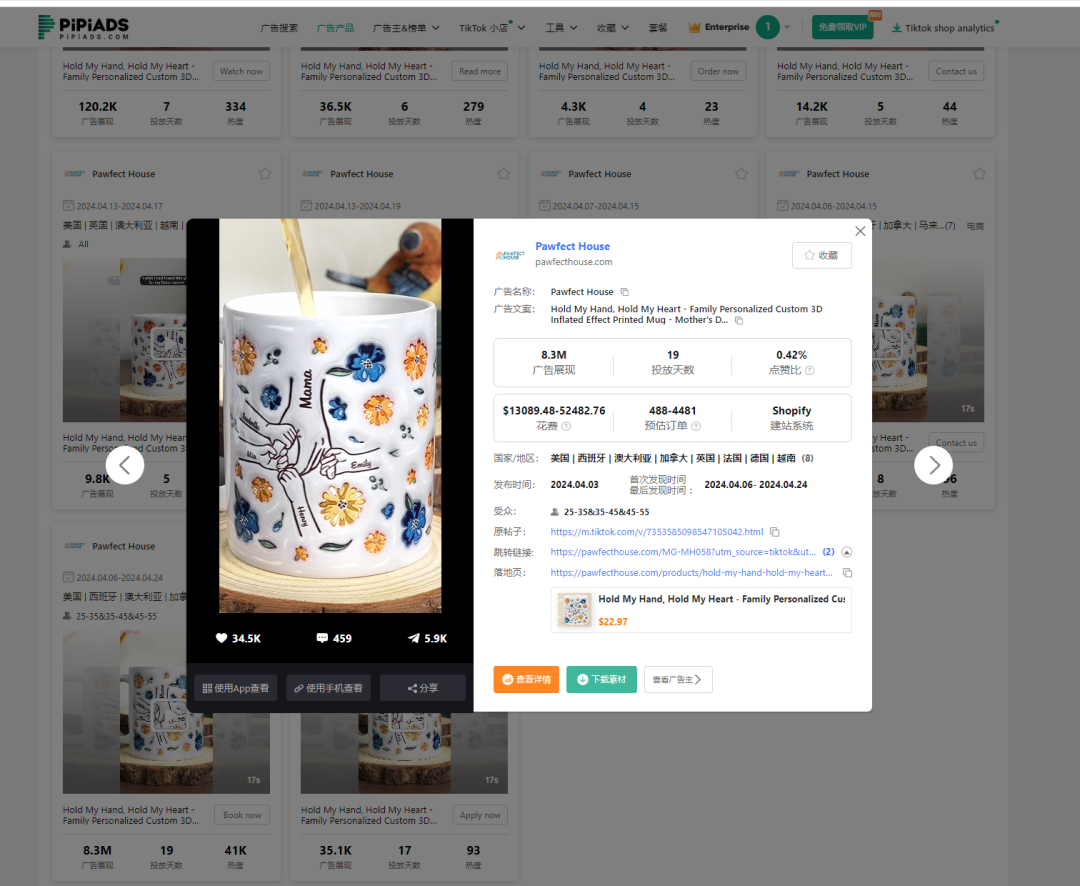This screenshot has height=886, width=1080.
Task: Click the help icon next to like ratio
Action: click(x=810, y=371)
